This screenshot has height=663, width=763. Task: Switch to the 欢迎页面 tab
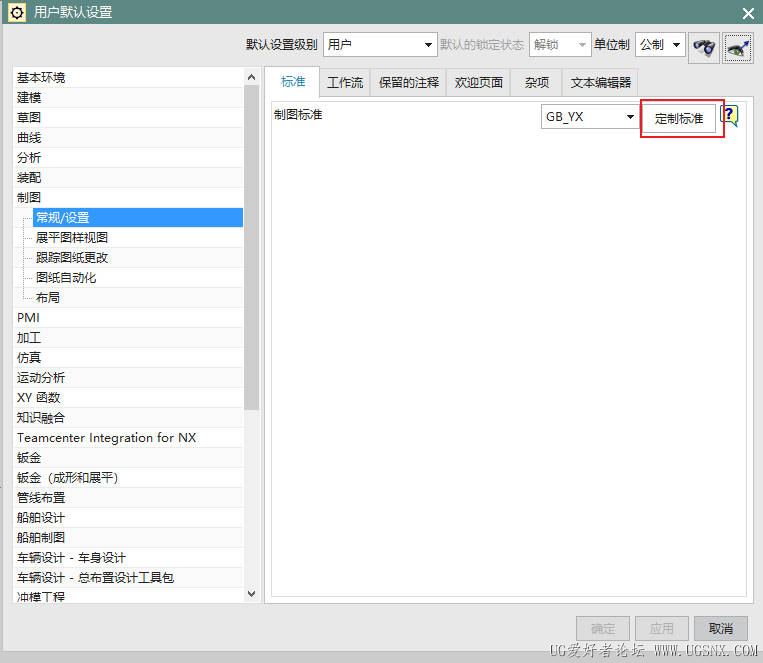click(478, 83)
